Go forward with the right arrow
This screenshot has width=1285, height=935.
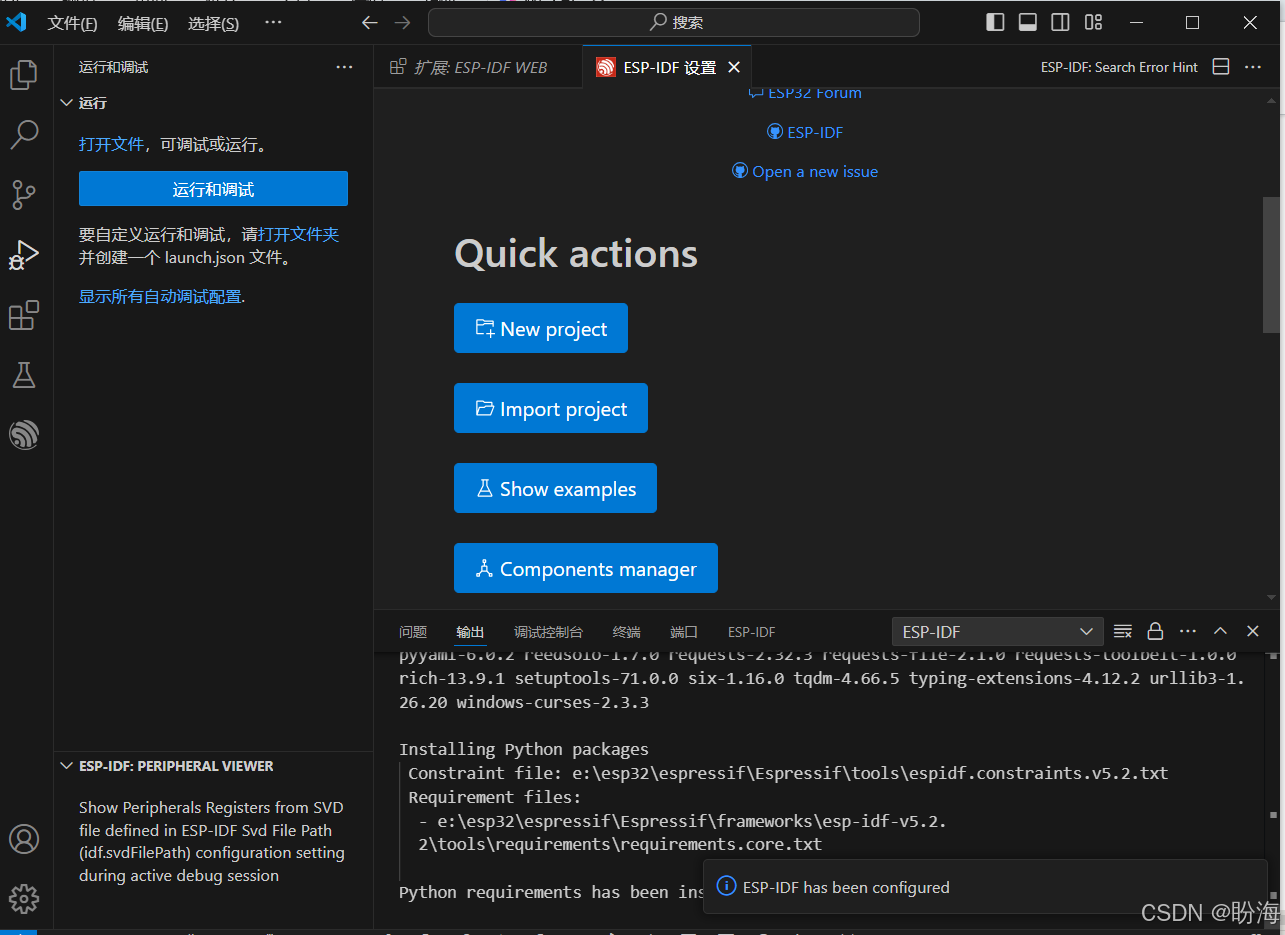click(x=402, y=22)
